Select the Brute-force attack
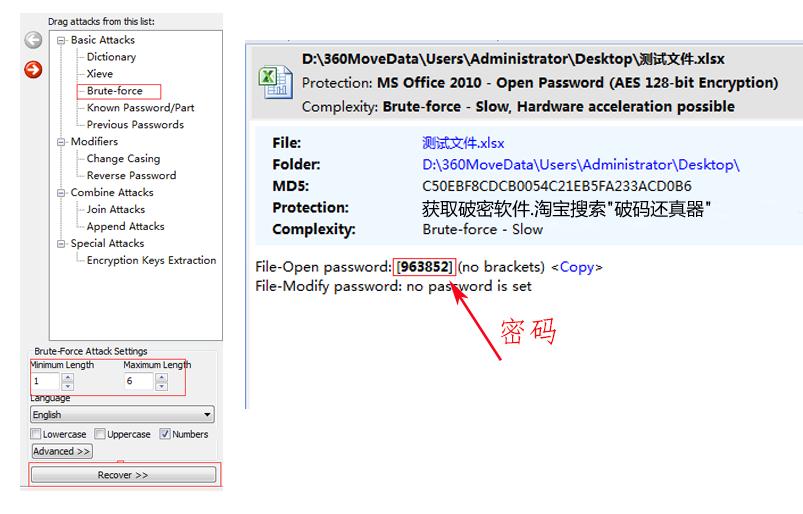The width and height of the screenshot is (803, 514). [x=115, y=91]
